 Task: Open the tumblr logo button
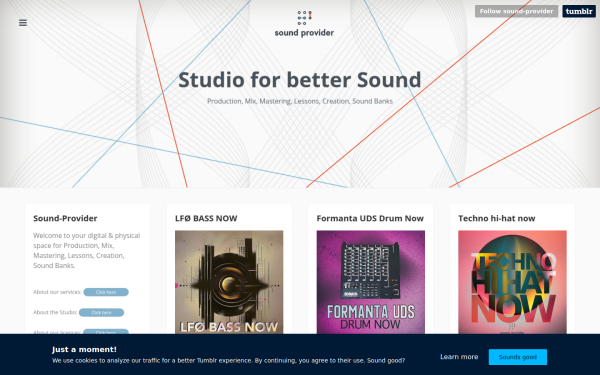coord(579,11)
